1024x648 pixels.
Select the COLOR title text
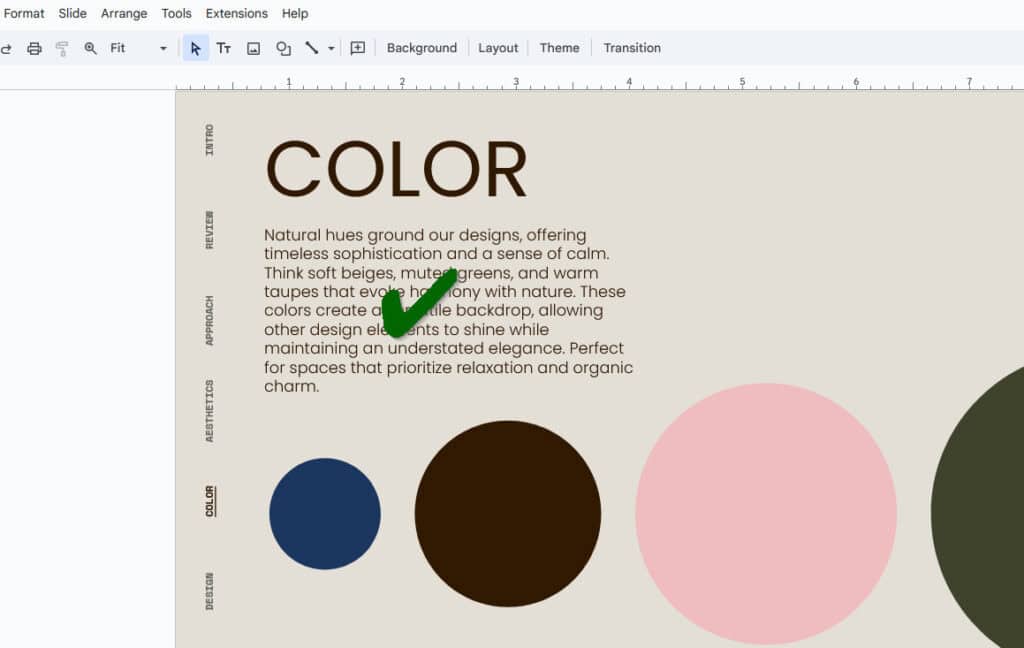[x=396, y=169]
